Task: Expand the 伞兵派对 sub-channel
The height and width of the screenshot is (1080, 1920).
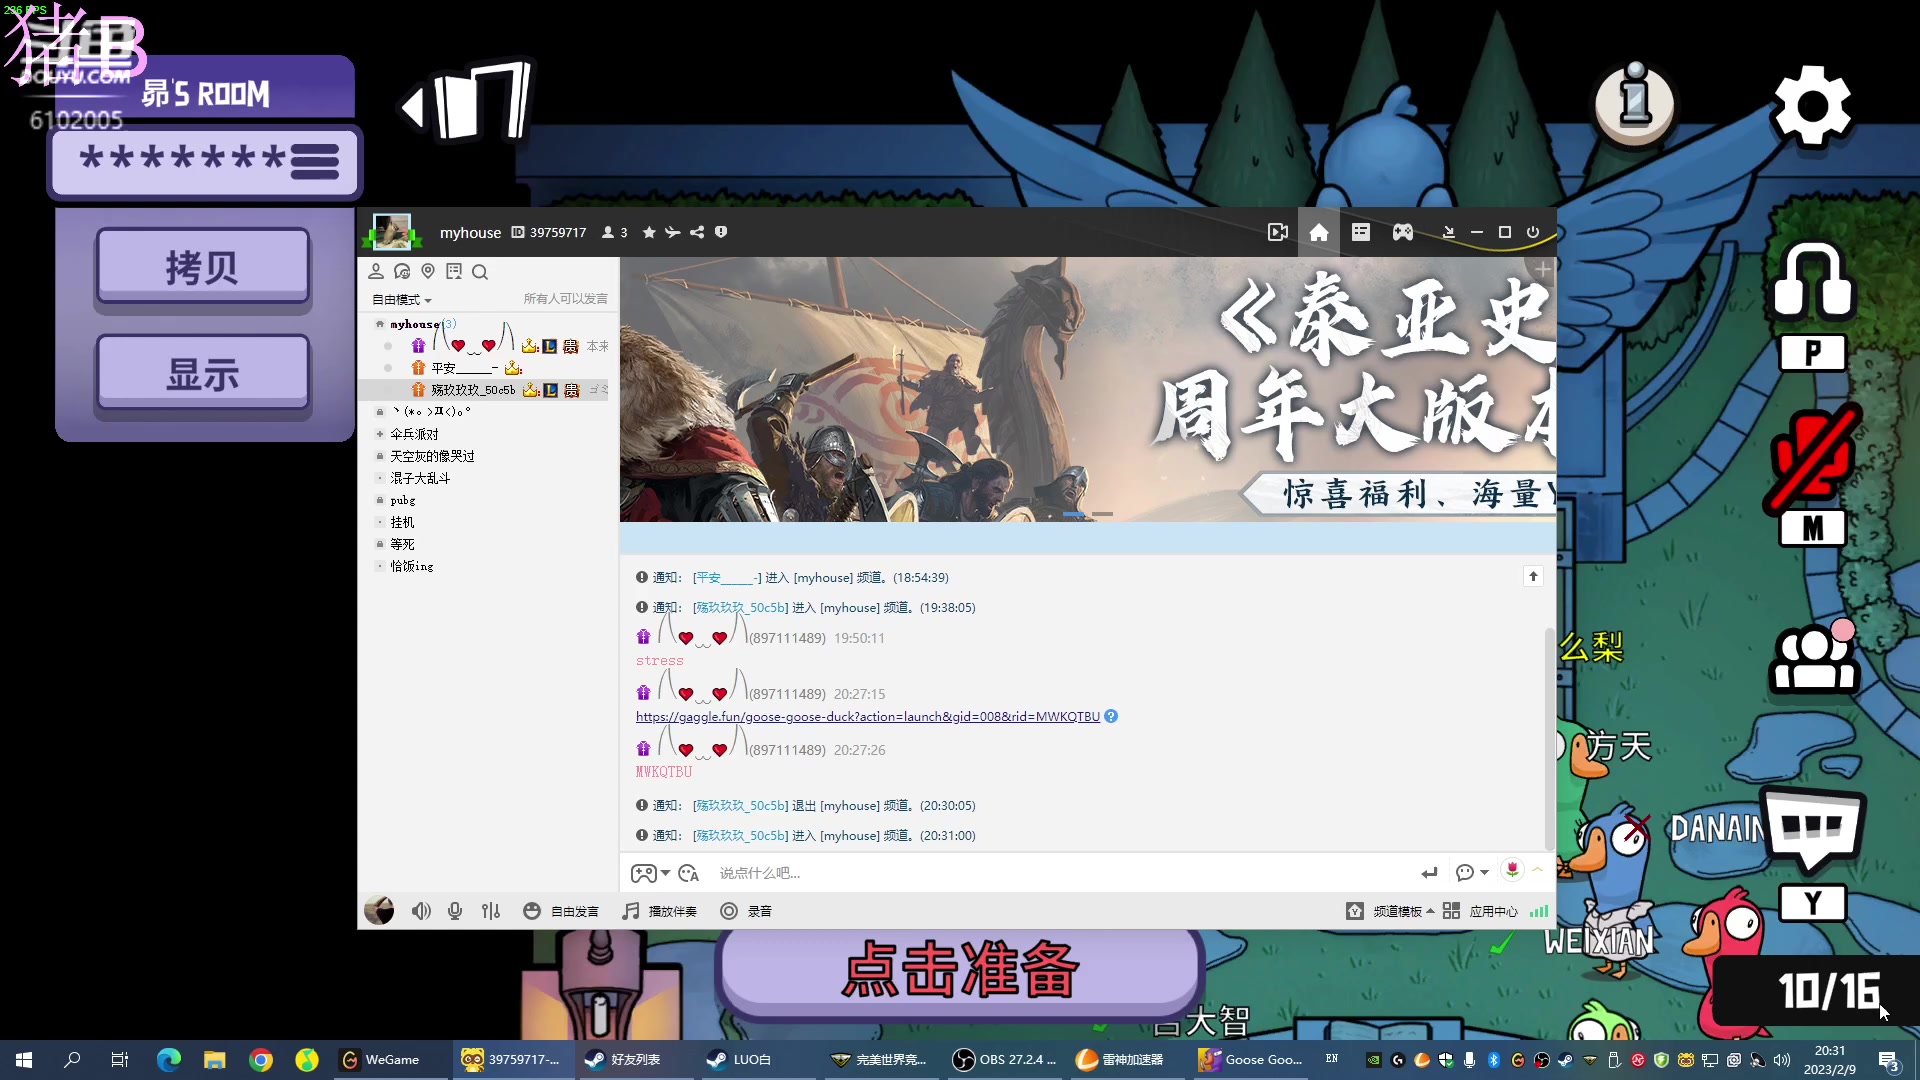Action: coord(380,434)
